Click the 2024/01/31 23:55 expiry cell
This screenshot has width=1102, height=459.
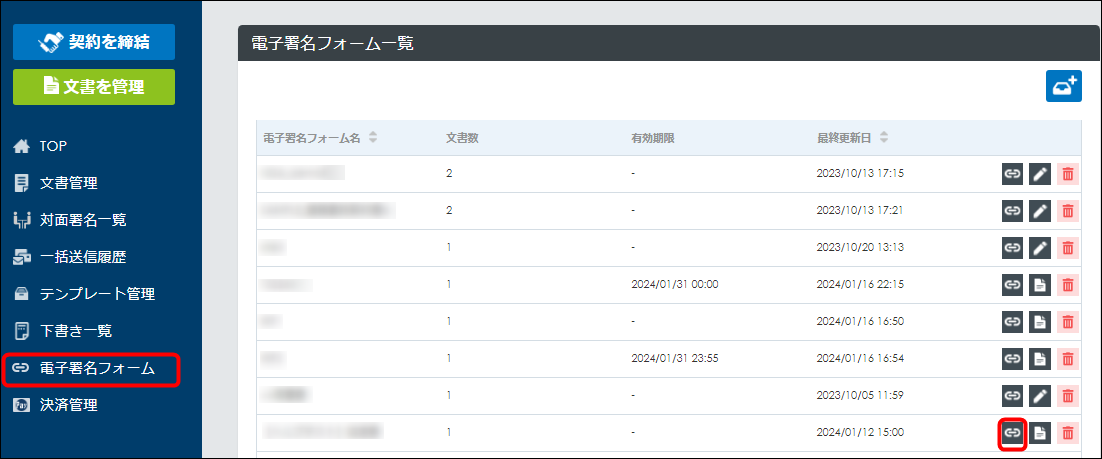(674, 358)
